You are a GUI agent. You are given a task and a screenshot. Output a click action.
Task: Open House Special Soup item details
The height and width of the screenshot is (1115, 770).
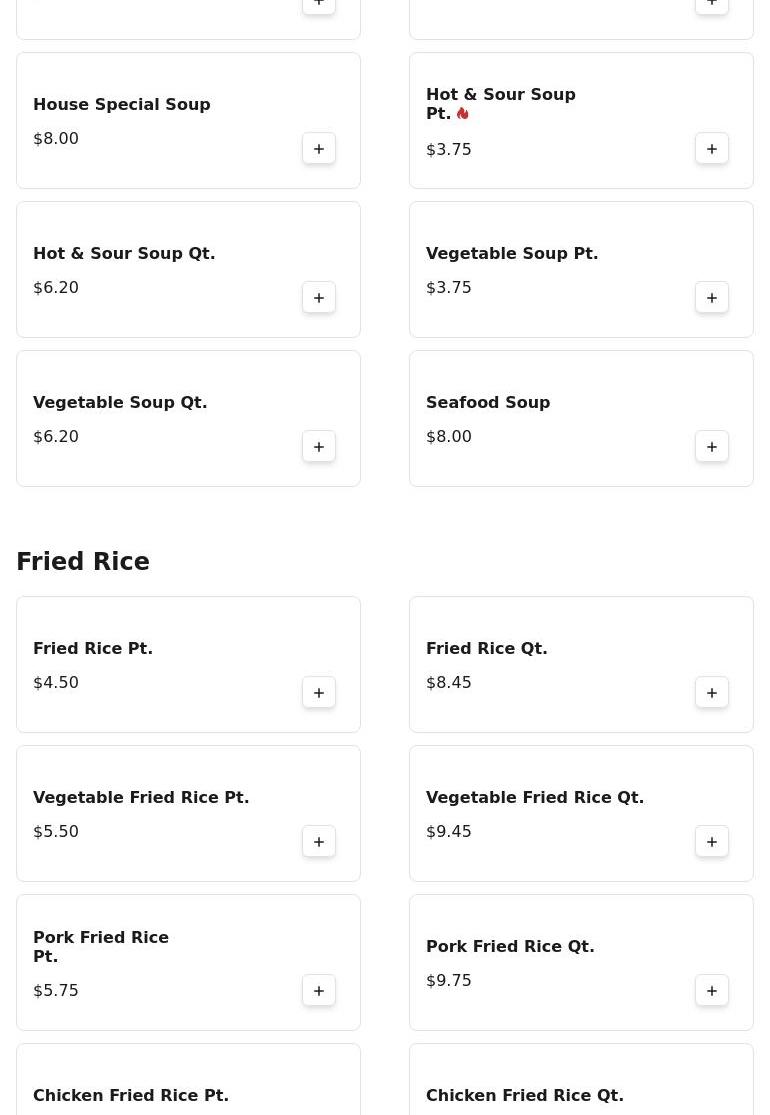pyautogui.click(x=122, y=104)
